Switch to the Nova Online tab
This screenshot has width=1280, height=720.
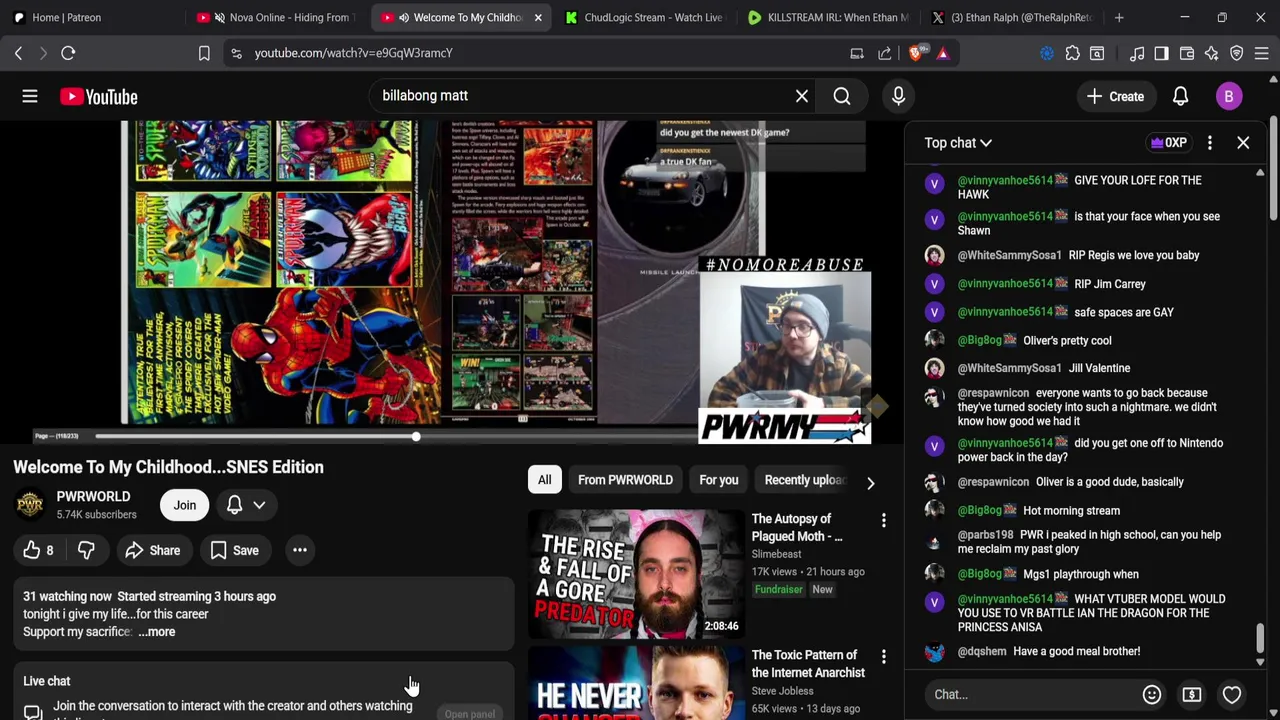278,17
